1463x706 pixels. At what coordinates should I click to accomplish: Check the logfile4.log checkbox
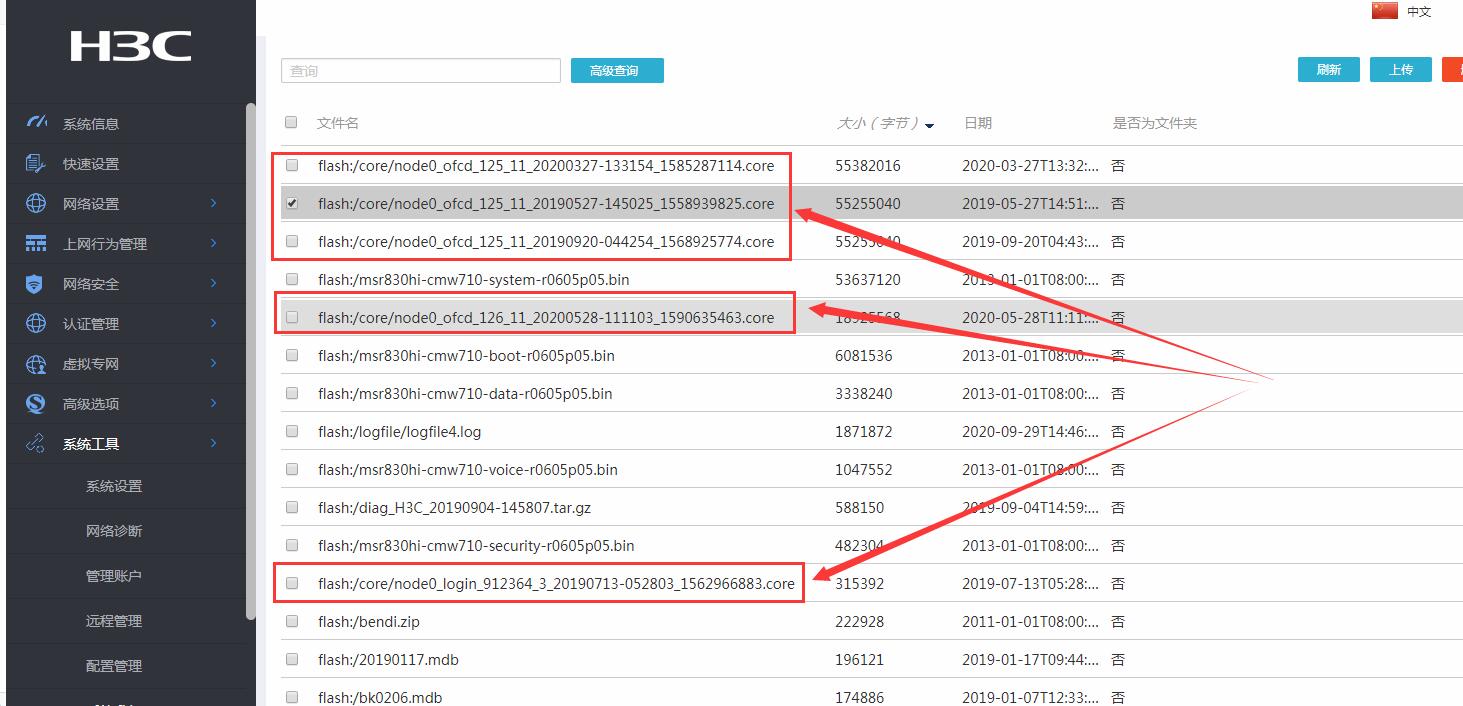[292, 431]
